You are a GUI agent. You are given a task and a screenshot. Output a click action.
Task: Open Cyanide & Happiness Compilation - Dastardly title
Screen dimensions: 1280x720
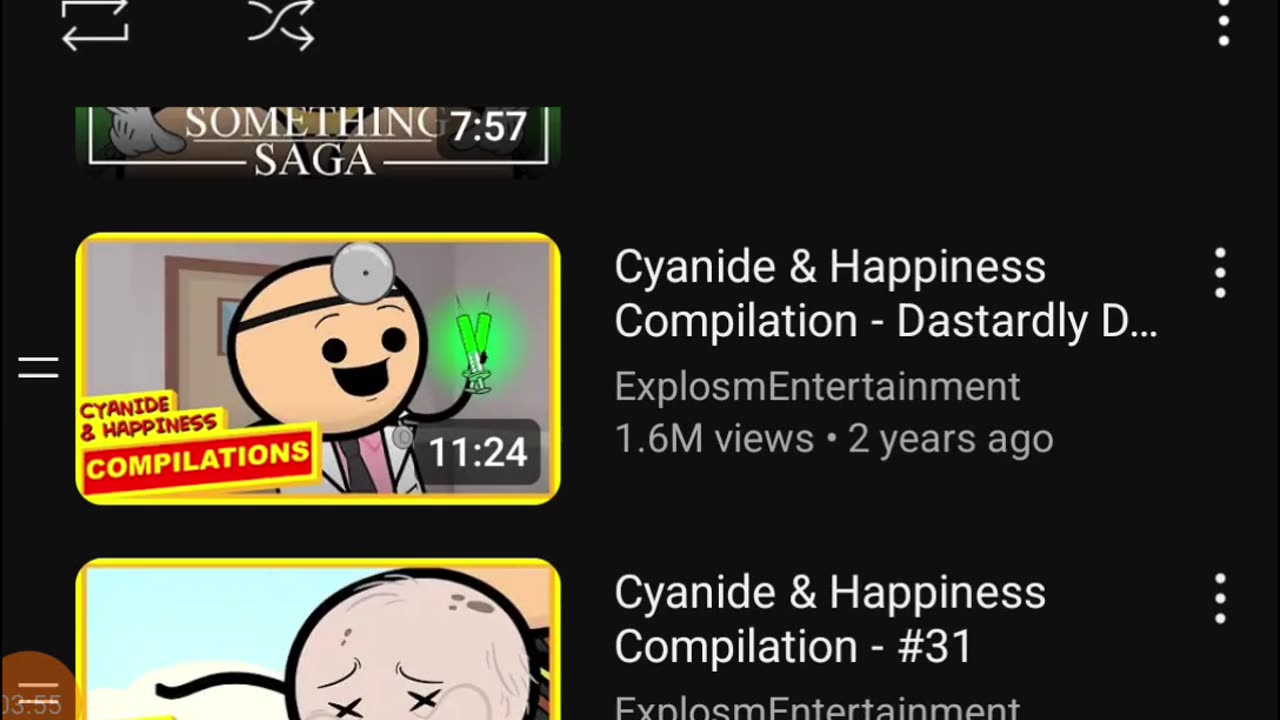[886, 294]
